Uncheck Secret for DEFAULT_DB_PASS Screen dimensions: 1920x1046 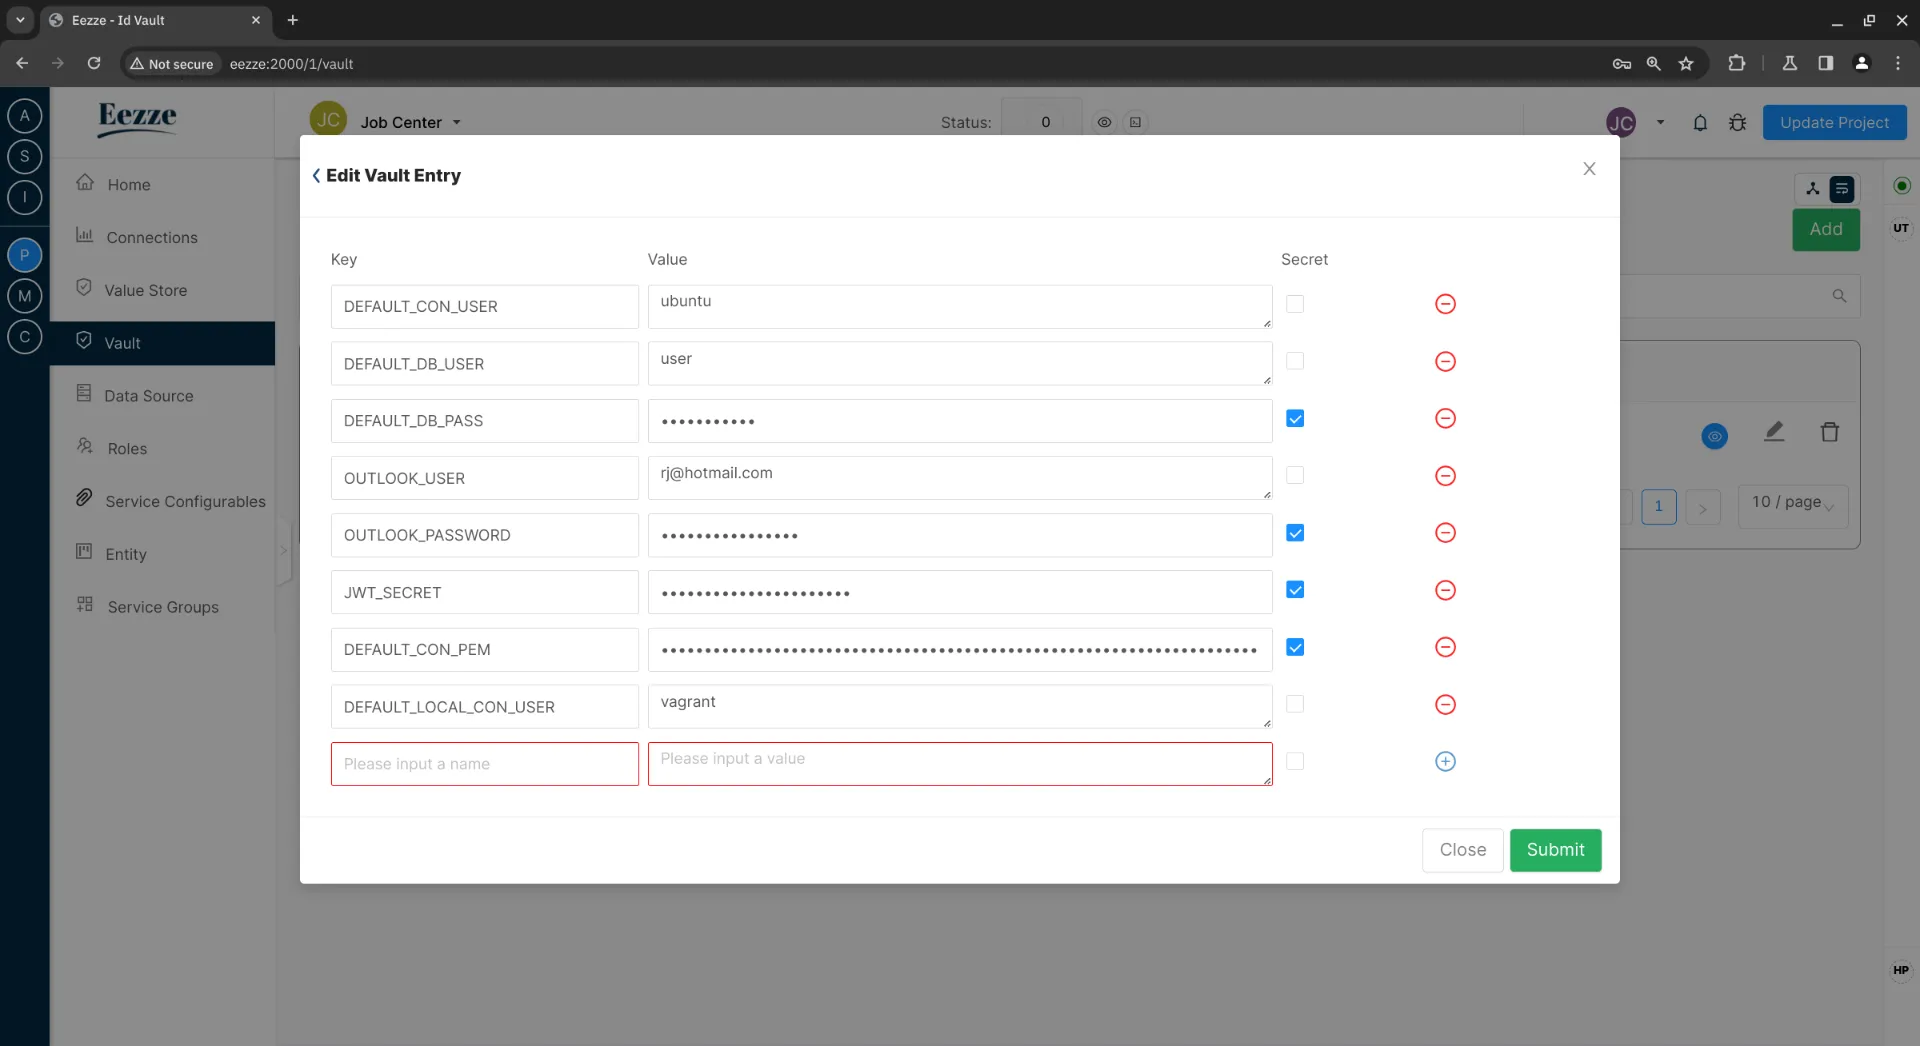coord(1295,419)
